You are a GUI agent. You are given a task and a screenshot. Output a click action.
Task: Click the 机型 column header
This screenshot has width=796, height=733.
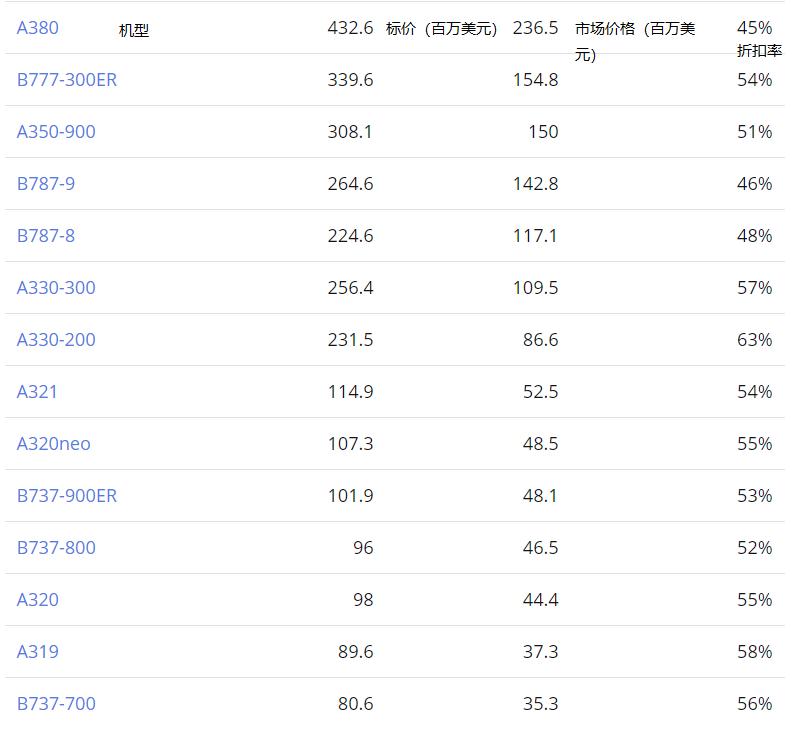[x=134, y=30]
